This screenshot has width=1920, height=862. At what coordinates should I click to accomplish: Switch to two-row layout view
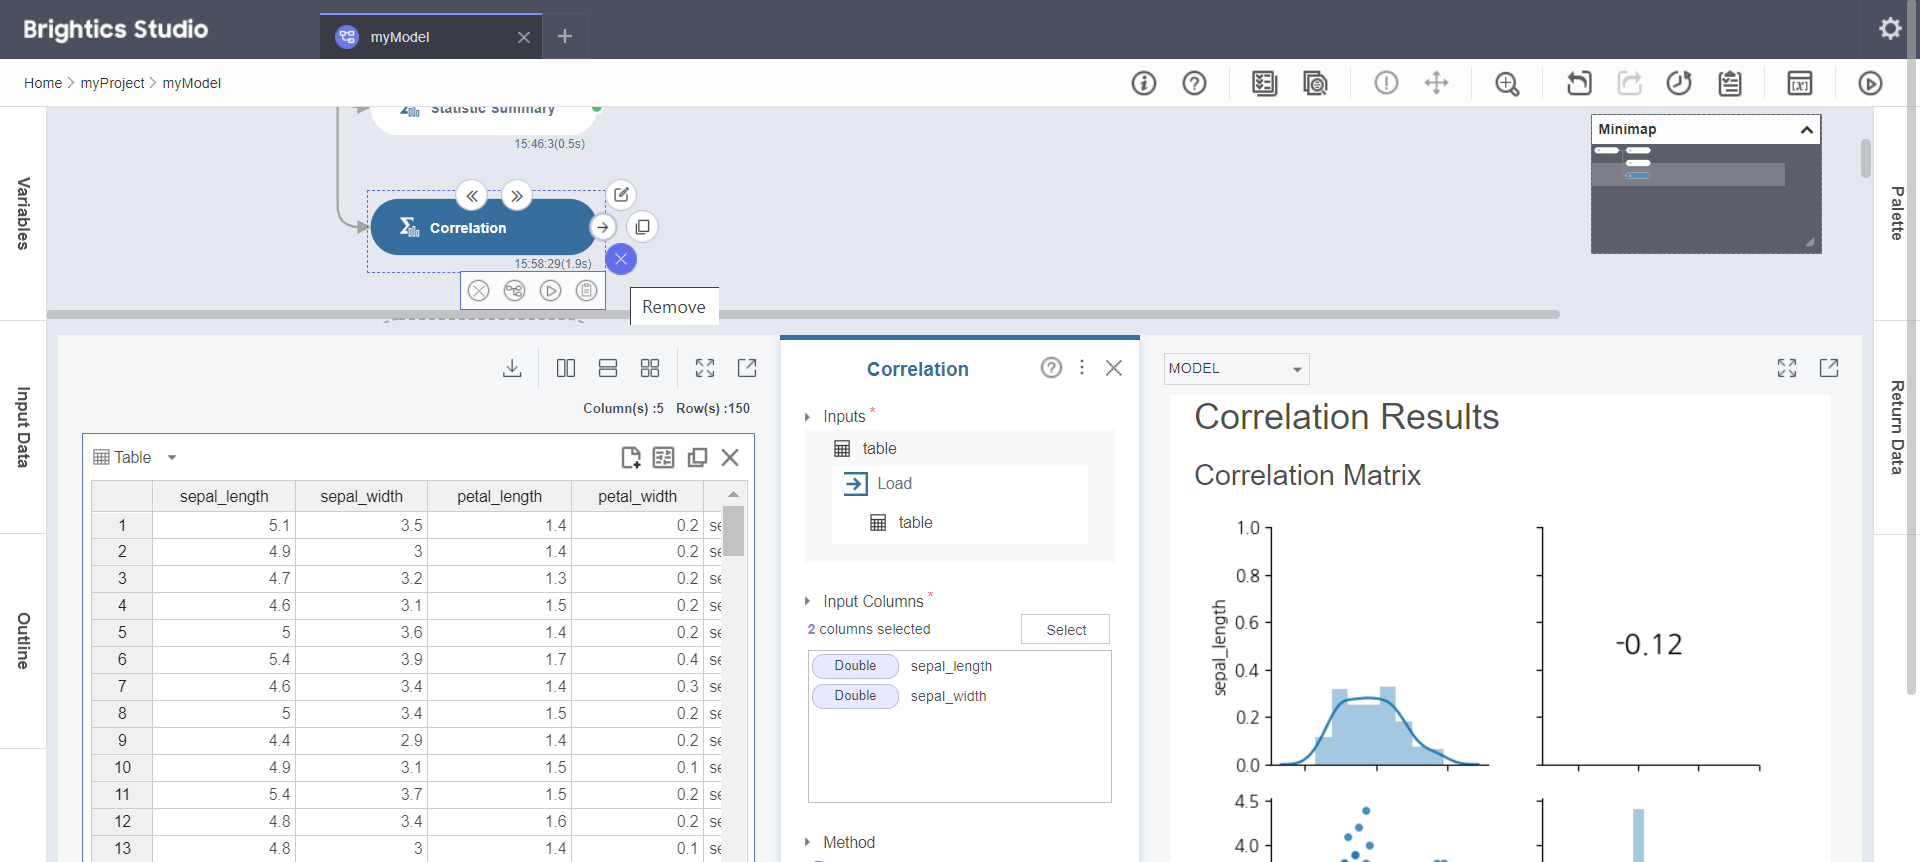tap(608, 368)
